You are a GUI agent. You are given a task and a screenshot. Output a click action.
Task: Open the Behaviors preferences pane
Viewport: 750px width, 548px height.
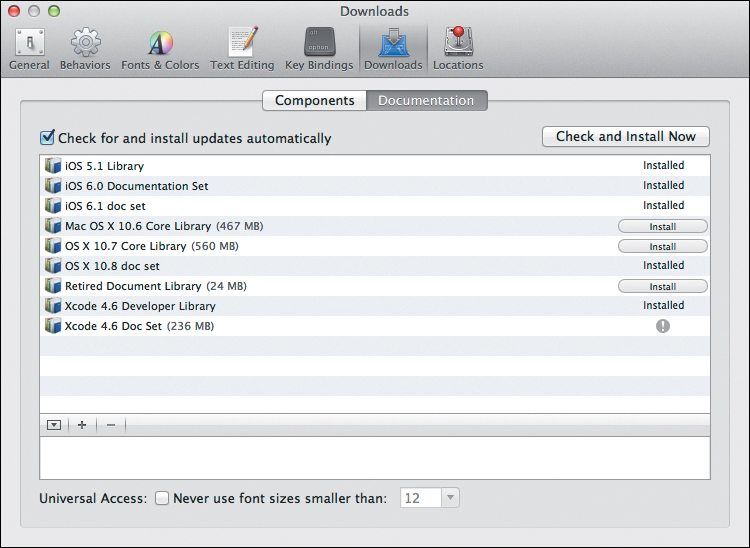coord(85,48)
